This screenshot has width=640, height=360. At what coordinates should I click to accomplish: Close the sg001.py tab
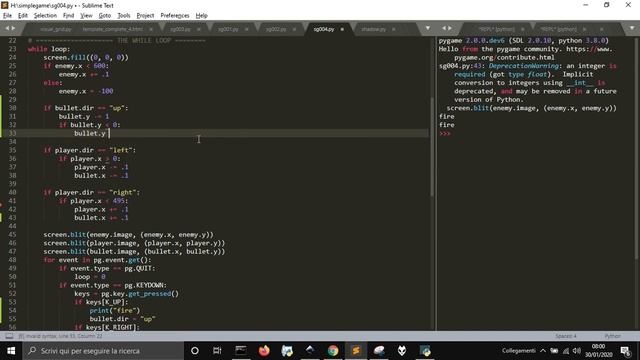coord(247,29)
